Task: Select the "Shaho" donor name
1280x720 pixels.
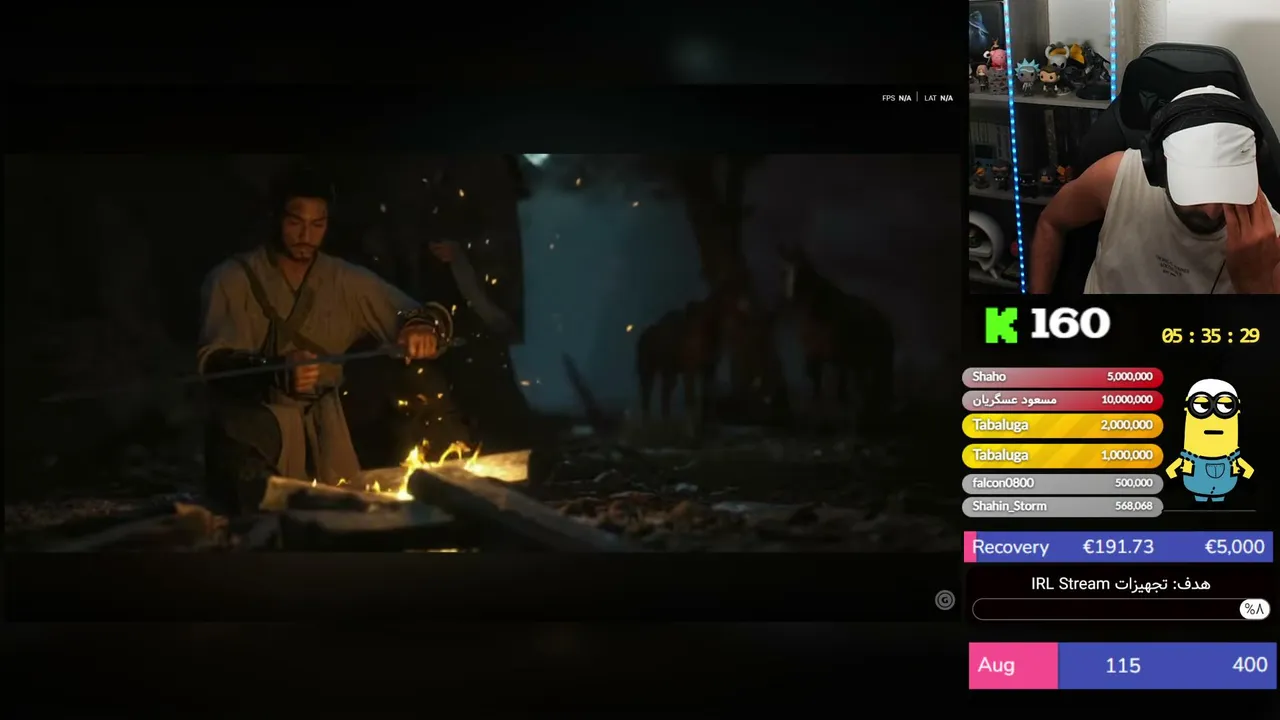Action: (989, 377)
